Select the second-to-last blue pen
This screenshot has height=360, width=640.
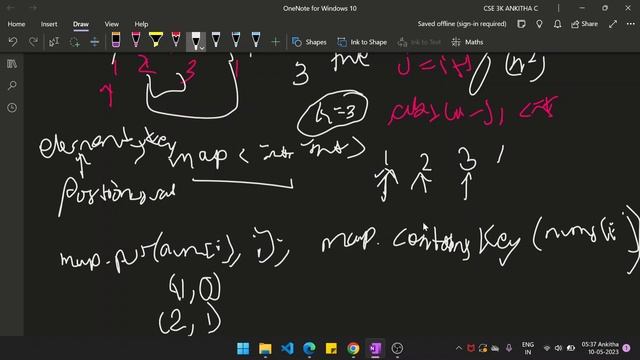236,40
